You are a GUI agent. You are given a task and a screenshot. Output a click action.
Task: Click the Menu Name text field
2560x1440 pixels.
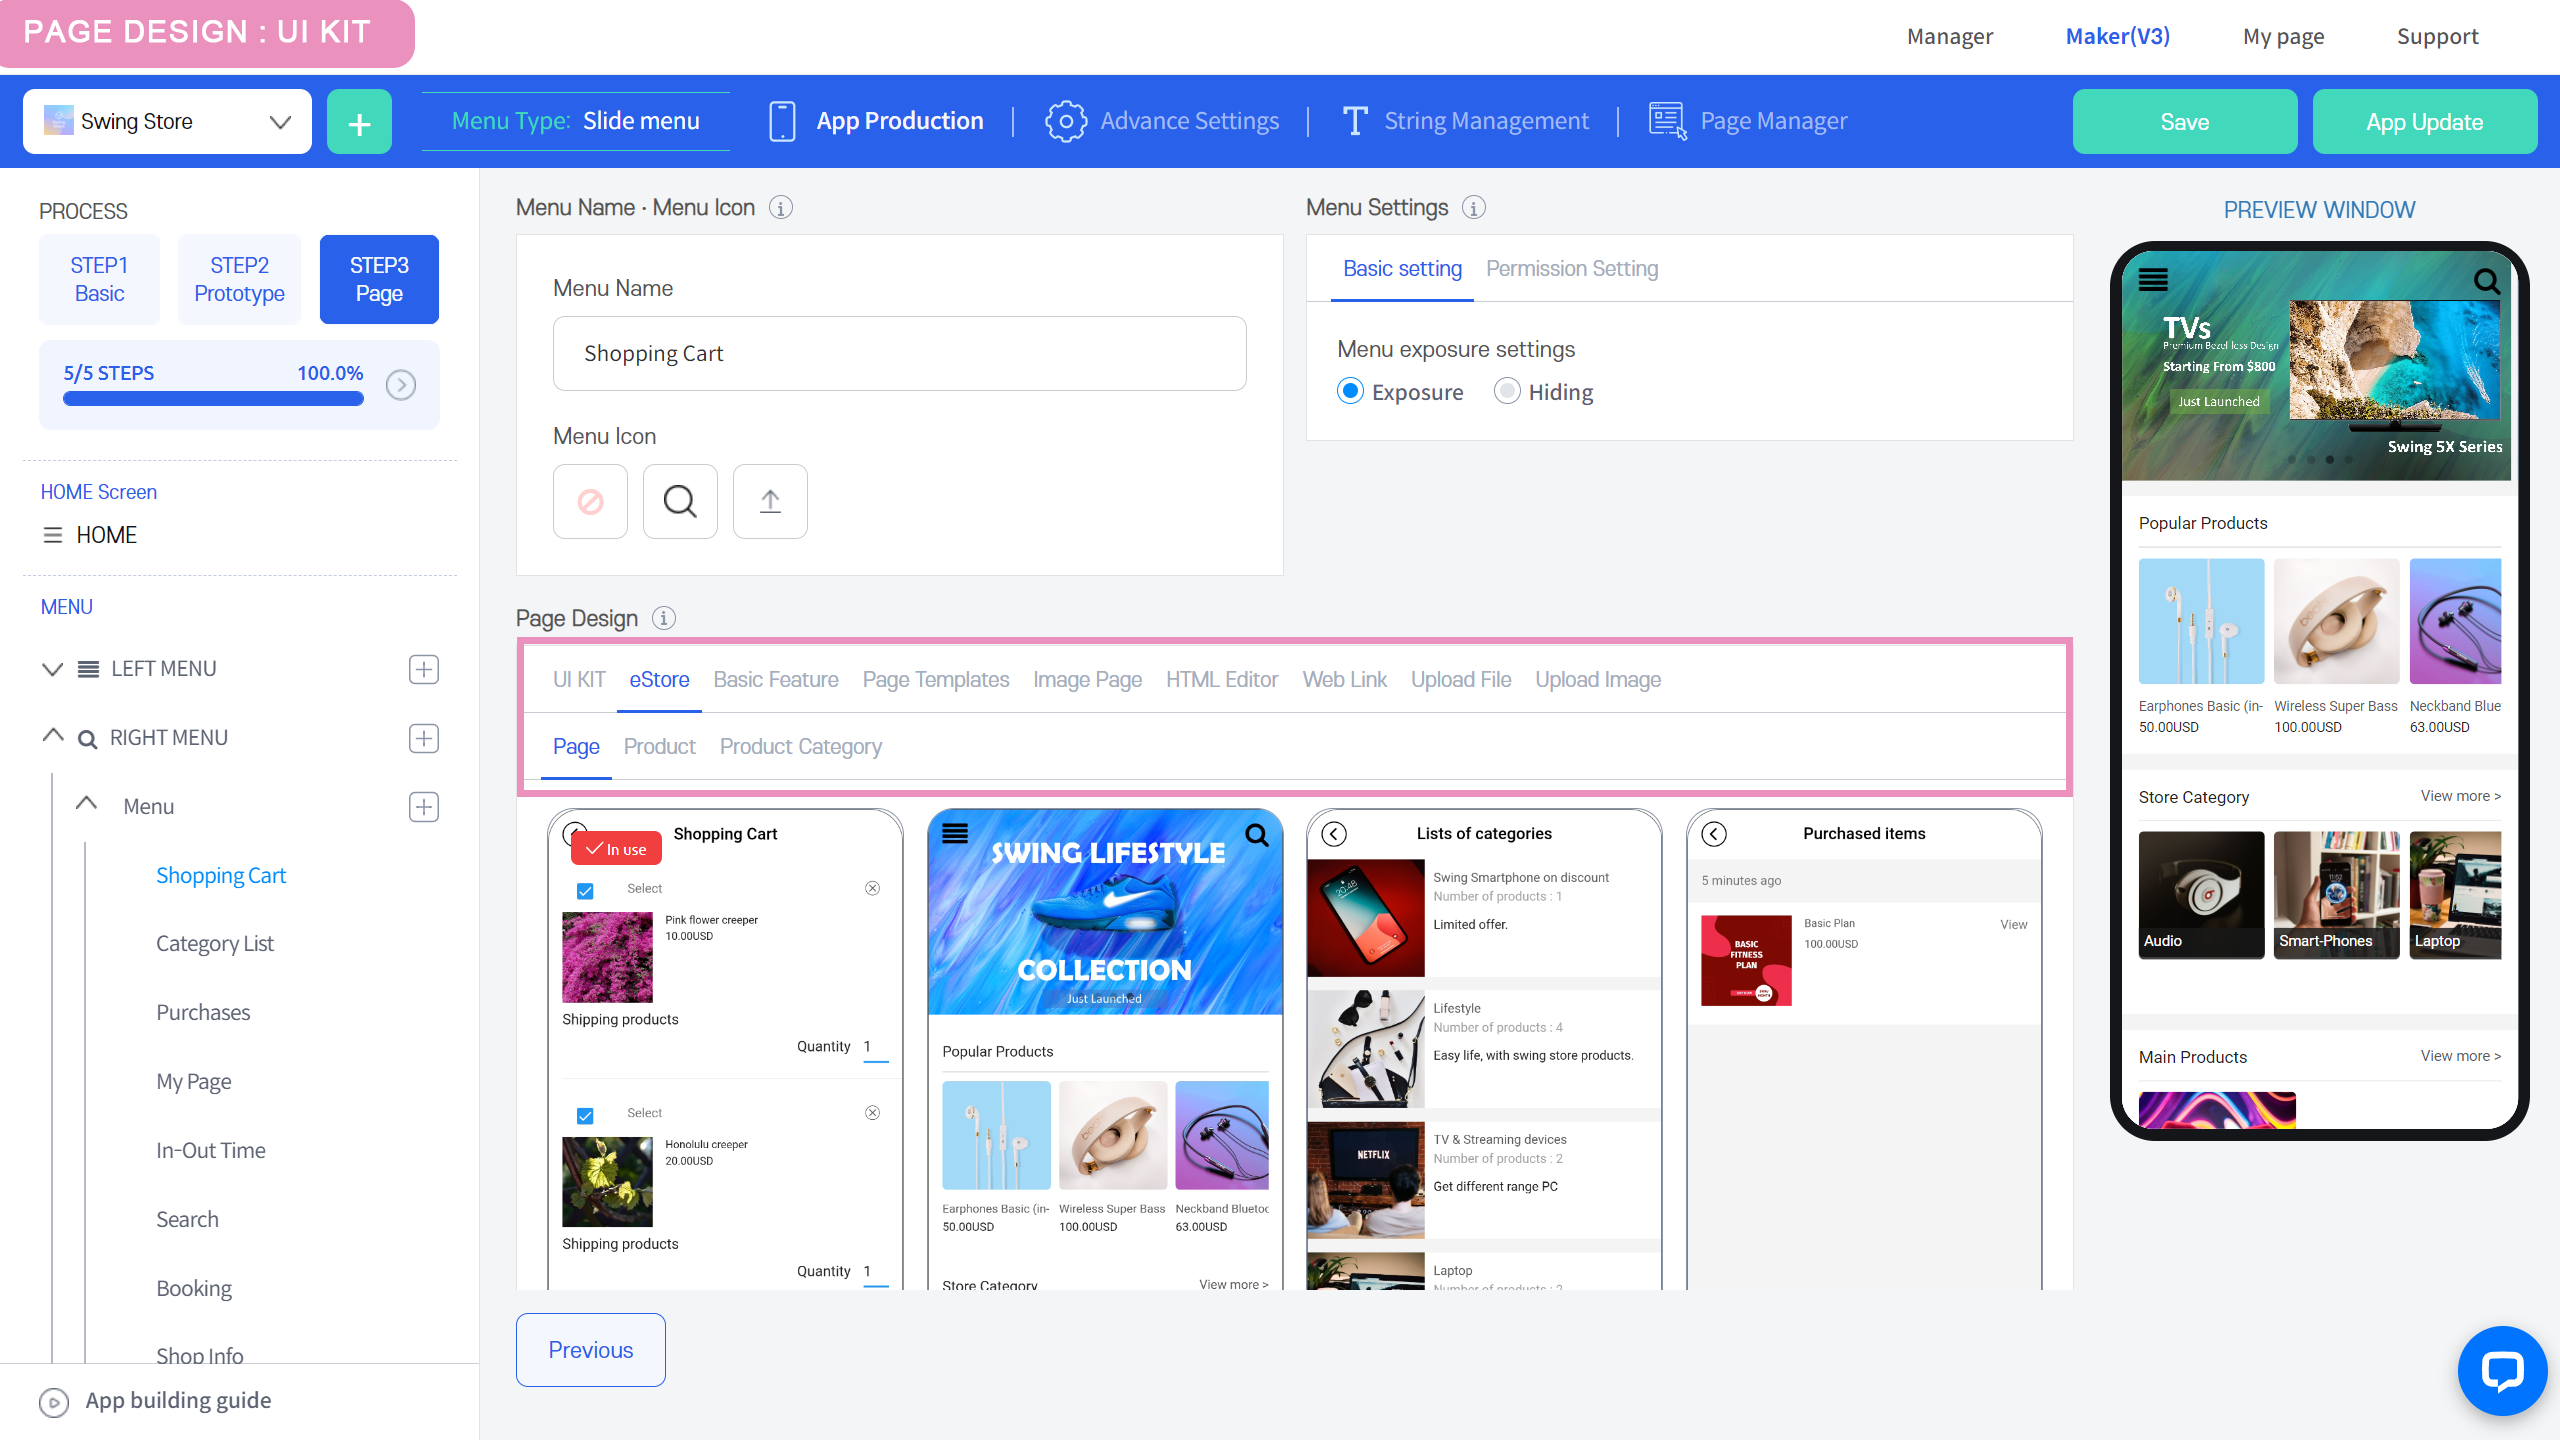click(899, 353)
